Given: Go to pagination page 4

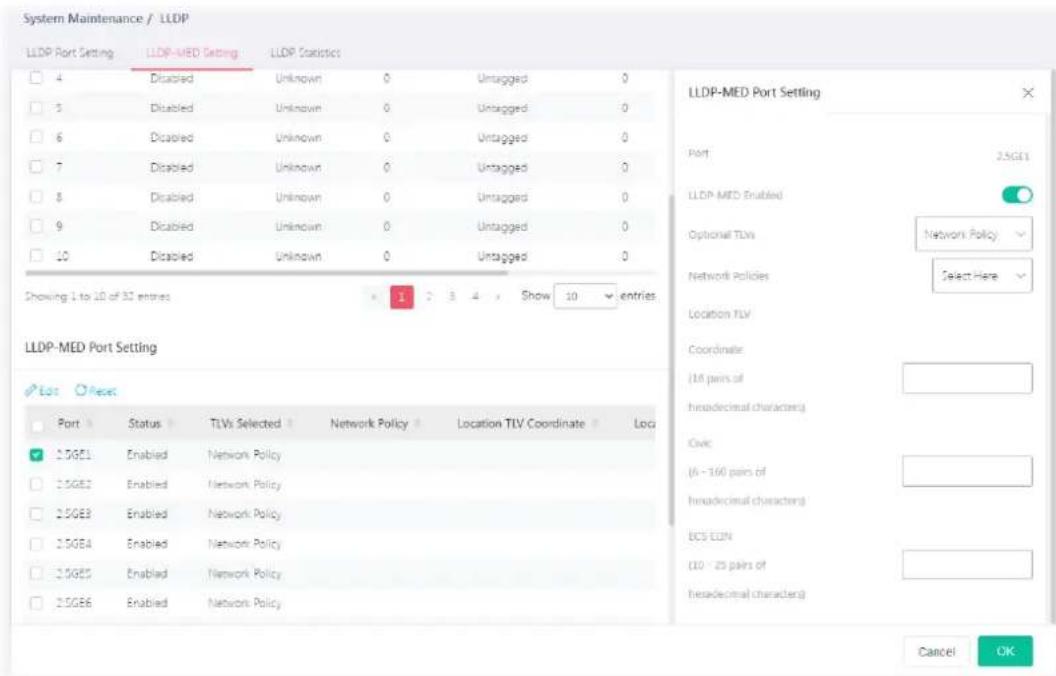Looking at the screenshot, I should point(475,296).
